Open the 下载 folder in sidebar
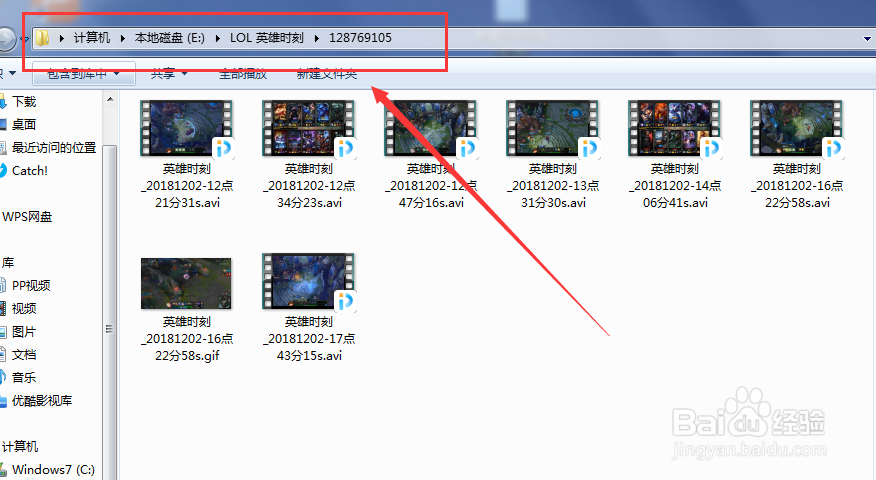This screenshot has height=480, width=876. (24, 102)
